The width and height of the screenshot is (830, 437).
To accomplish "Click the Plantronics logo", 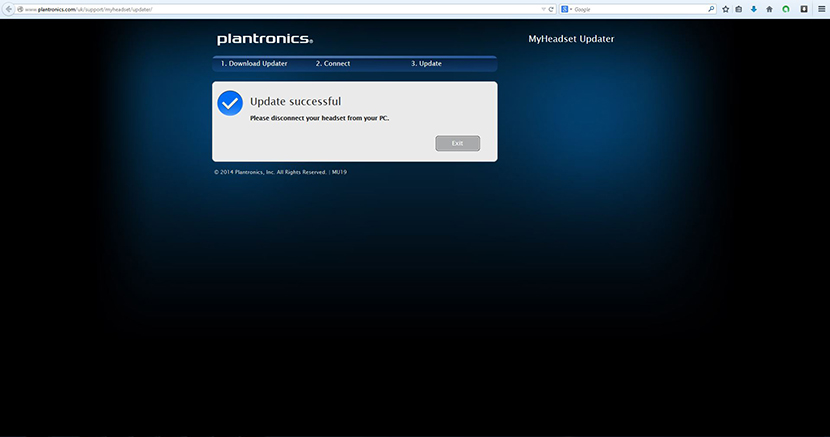I will point(265,39).
